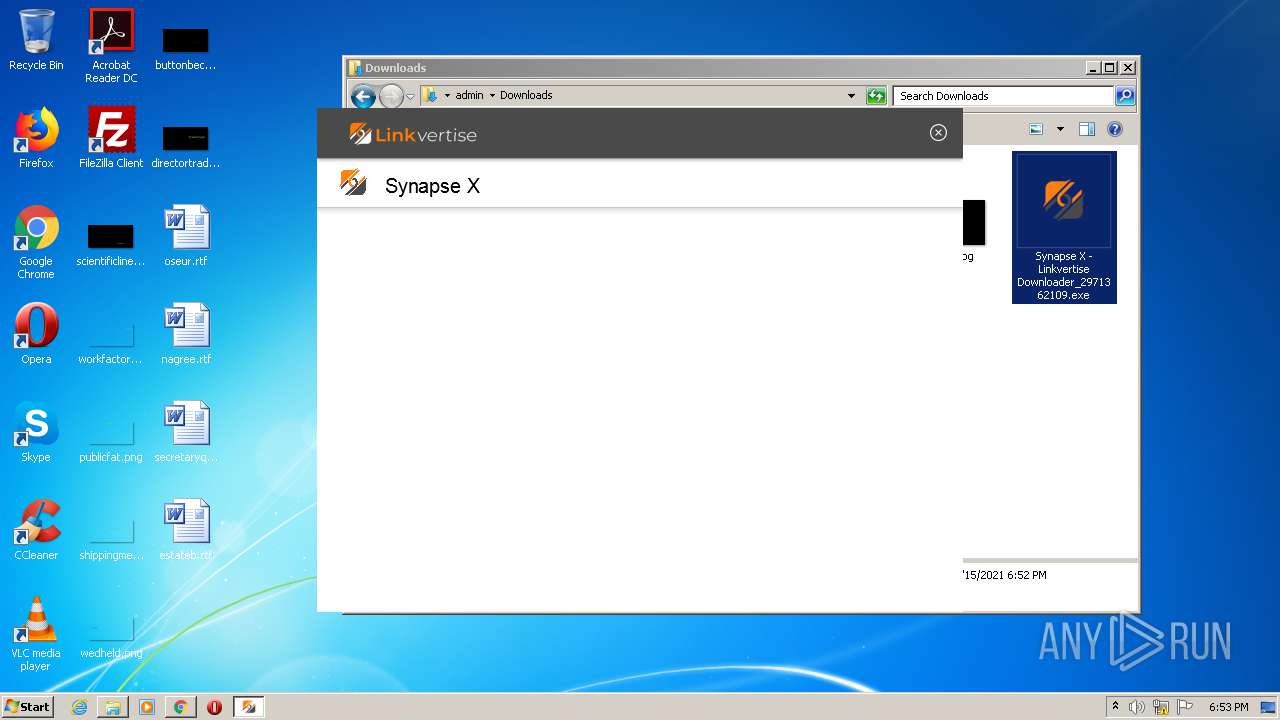Click the Search Downloads field

1003,96
